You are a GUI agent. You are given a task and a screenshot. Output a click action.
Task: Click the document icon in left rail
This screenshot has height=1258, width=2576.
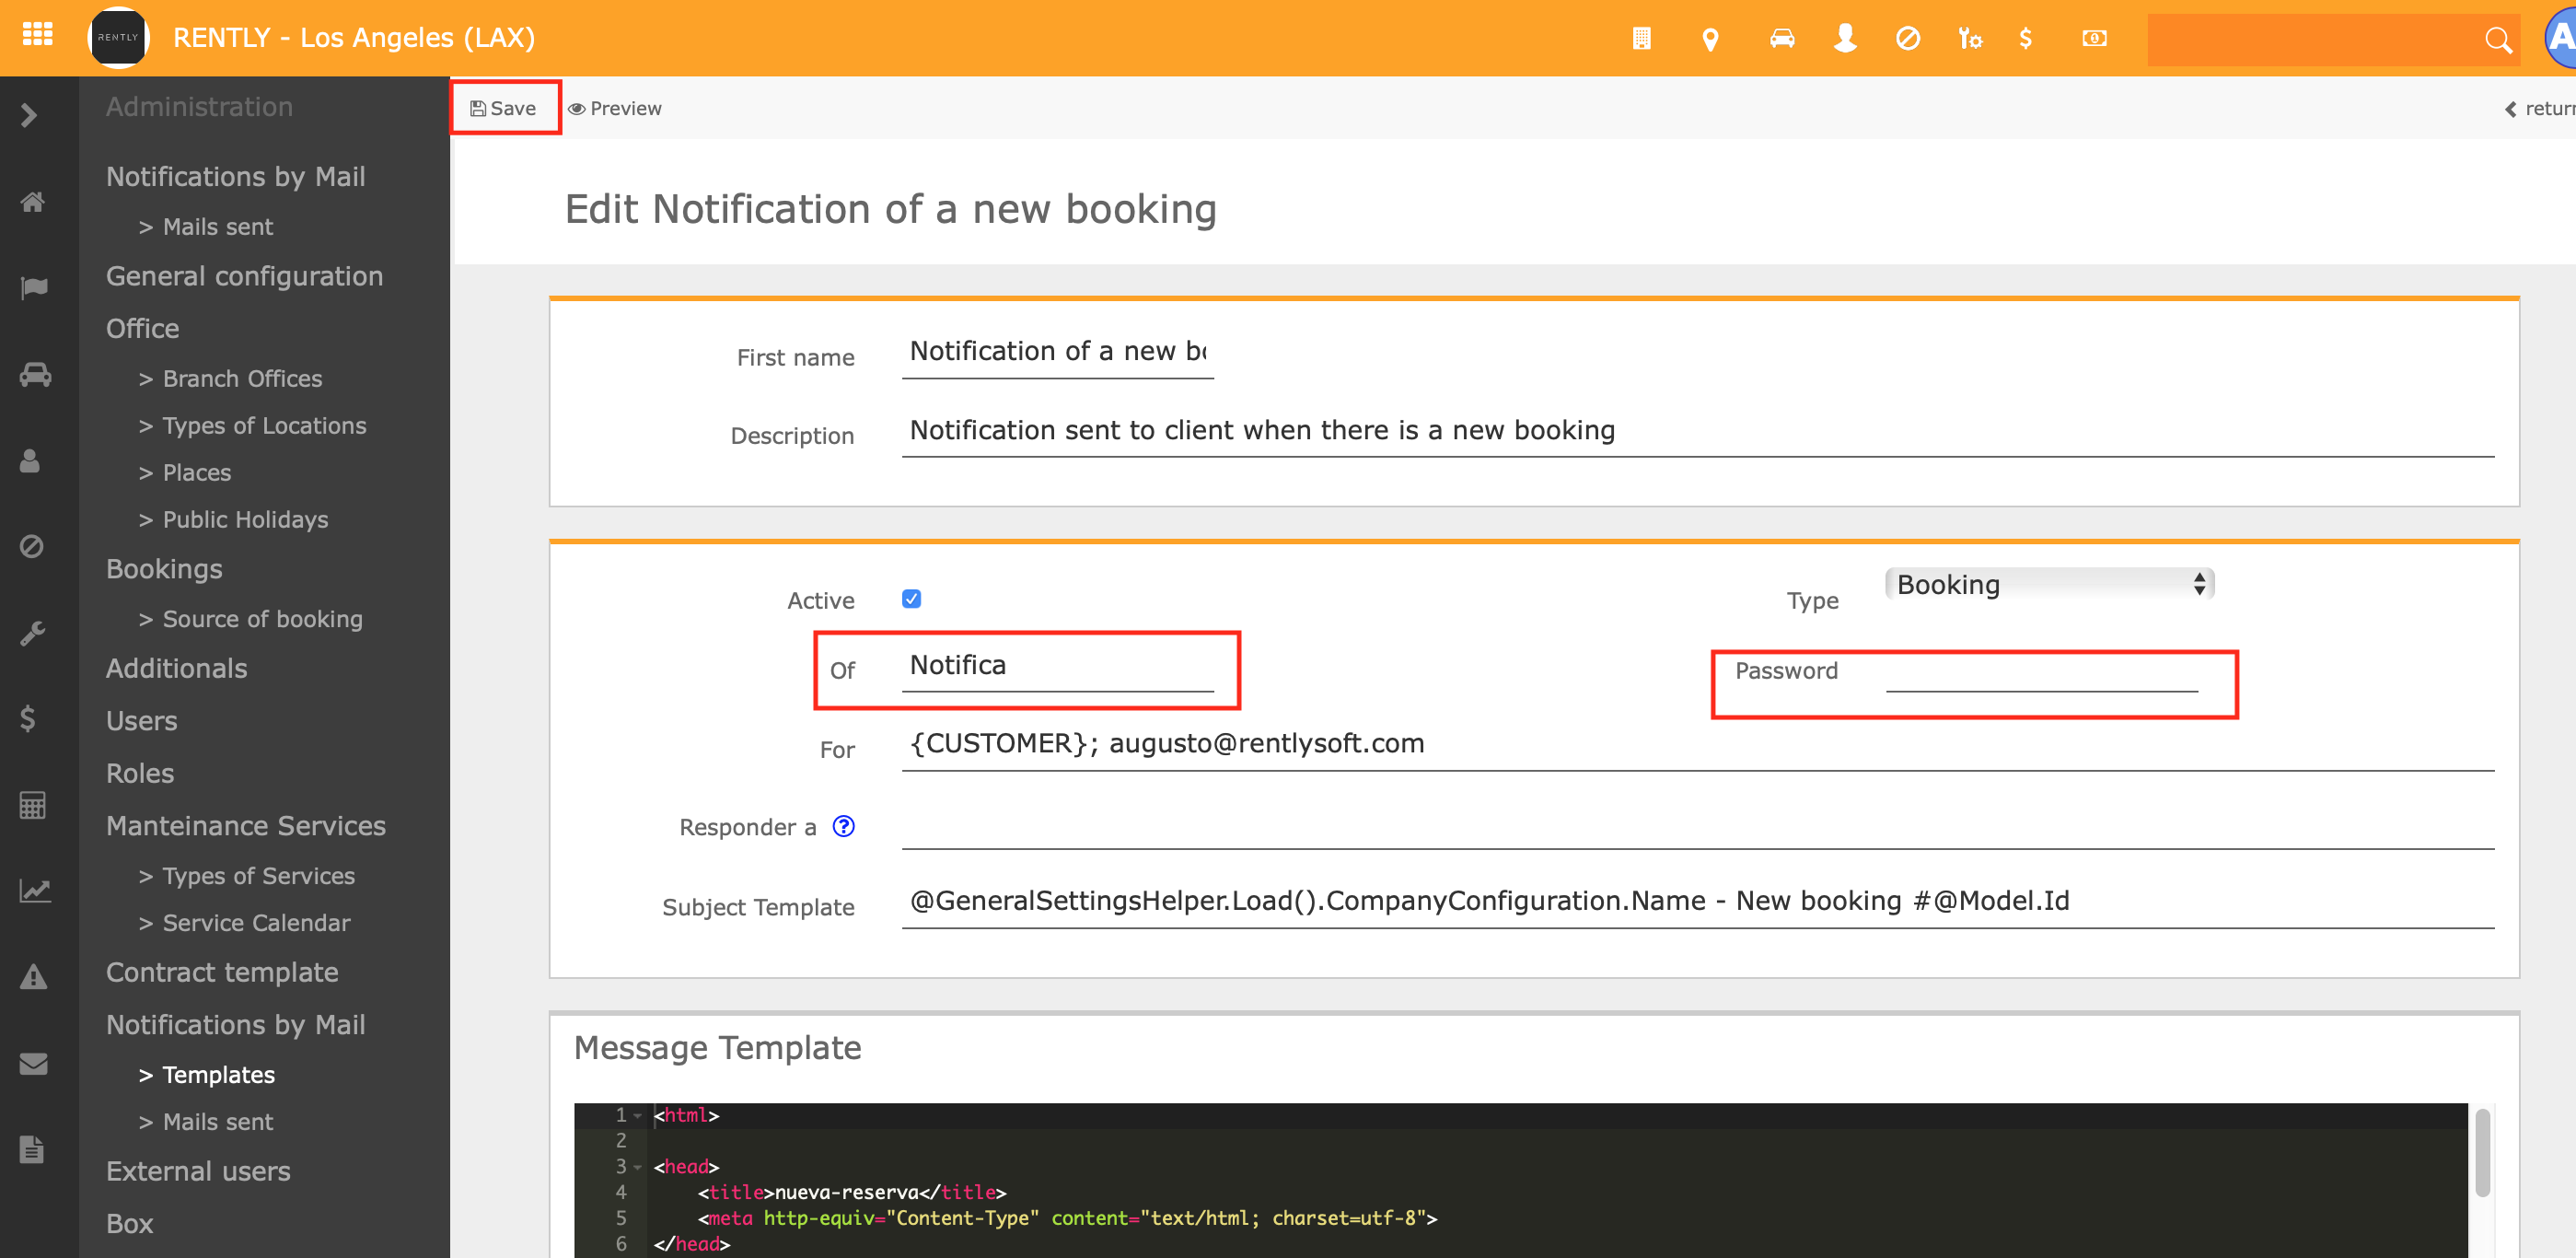pos(31,1149)
